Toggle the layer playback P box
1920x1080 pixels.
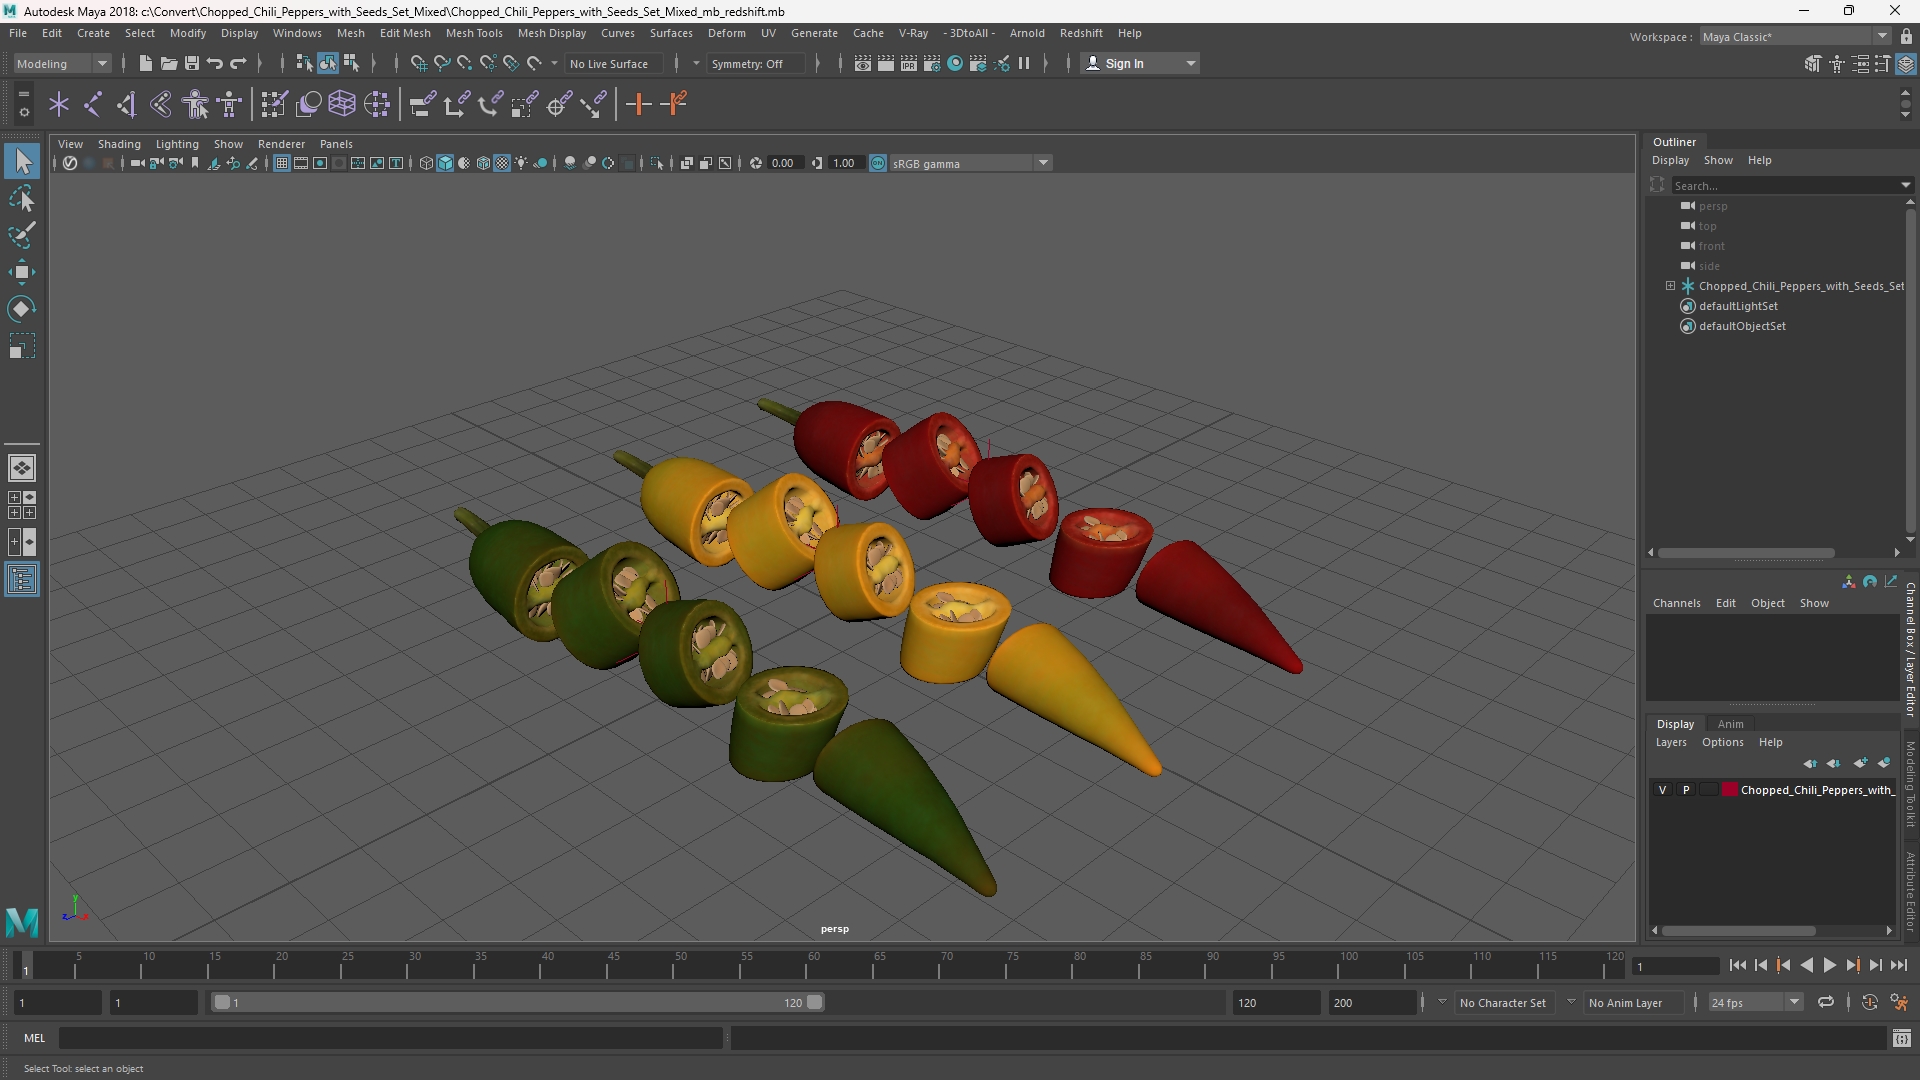point(1686,790)
